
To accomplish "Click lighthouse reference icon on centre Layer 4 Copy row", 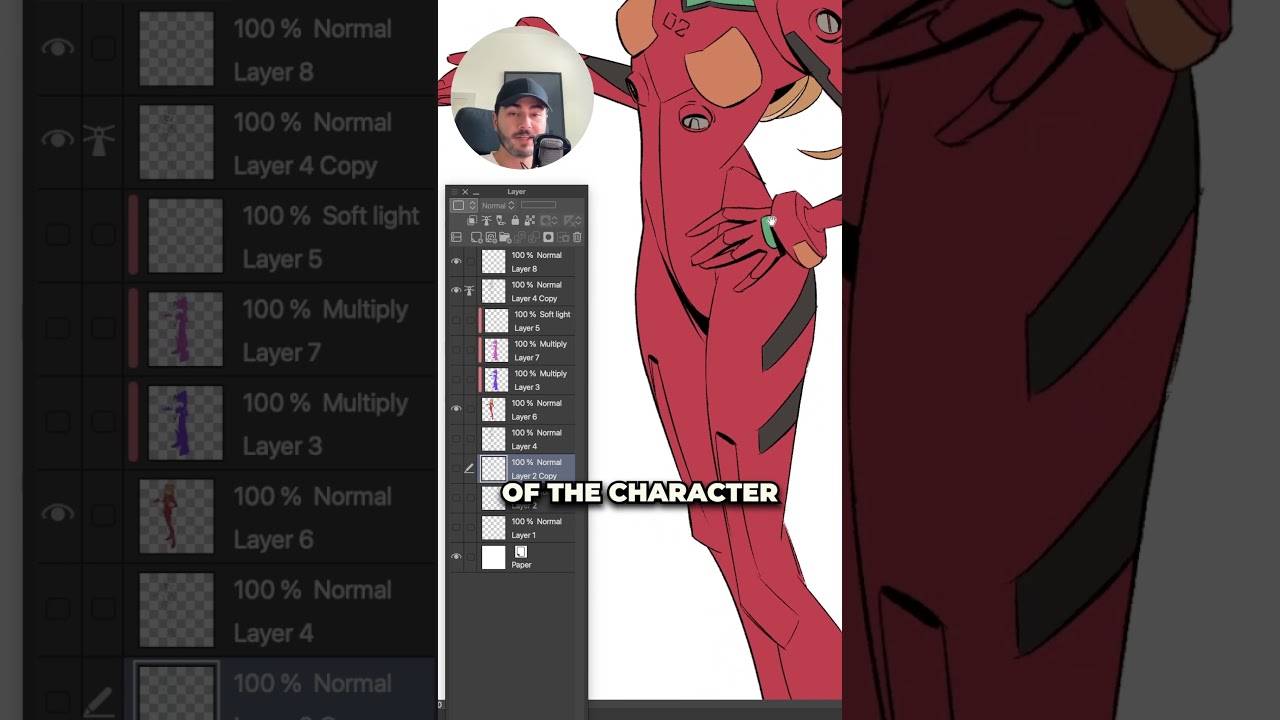I will (x=470, y=291).
